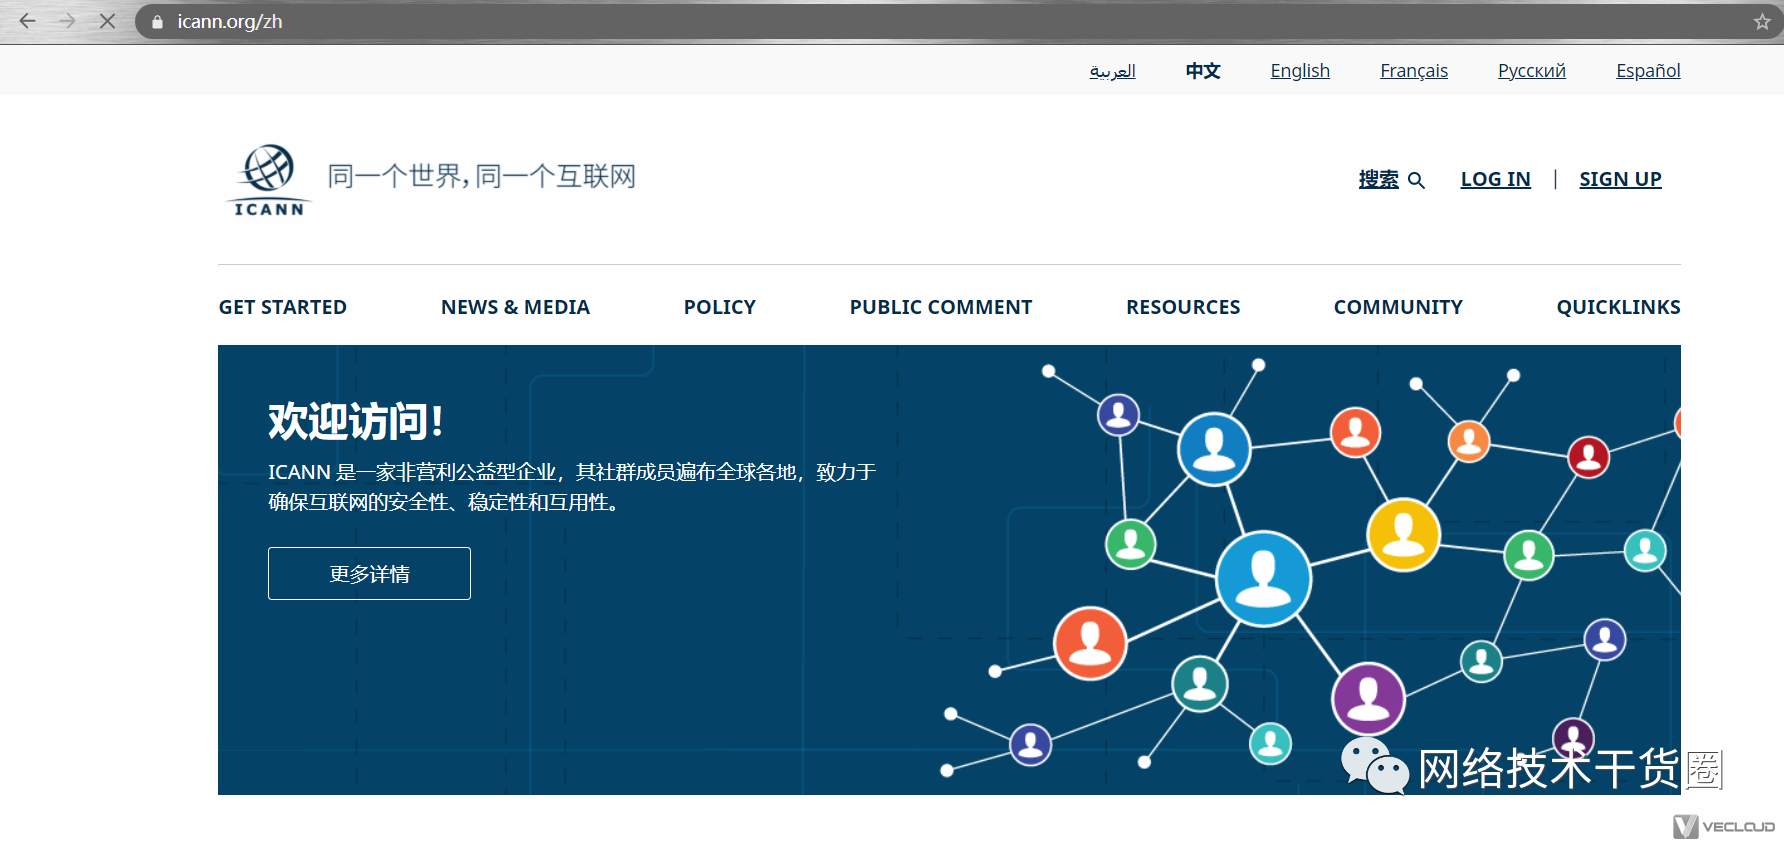Click the magnifying glass search icon
The width and height of the screenshot is (1784, 848).
point(1416,180)
